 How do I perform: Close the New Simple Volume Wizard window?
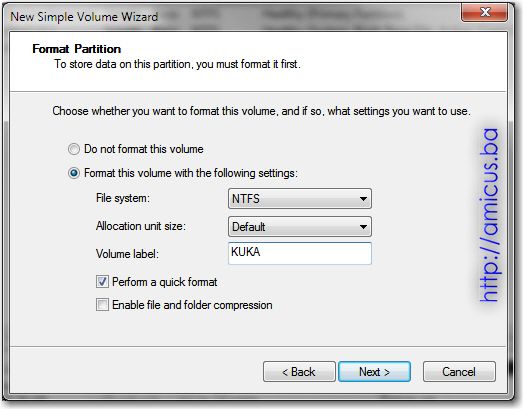[x=485, y=13]
